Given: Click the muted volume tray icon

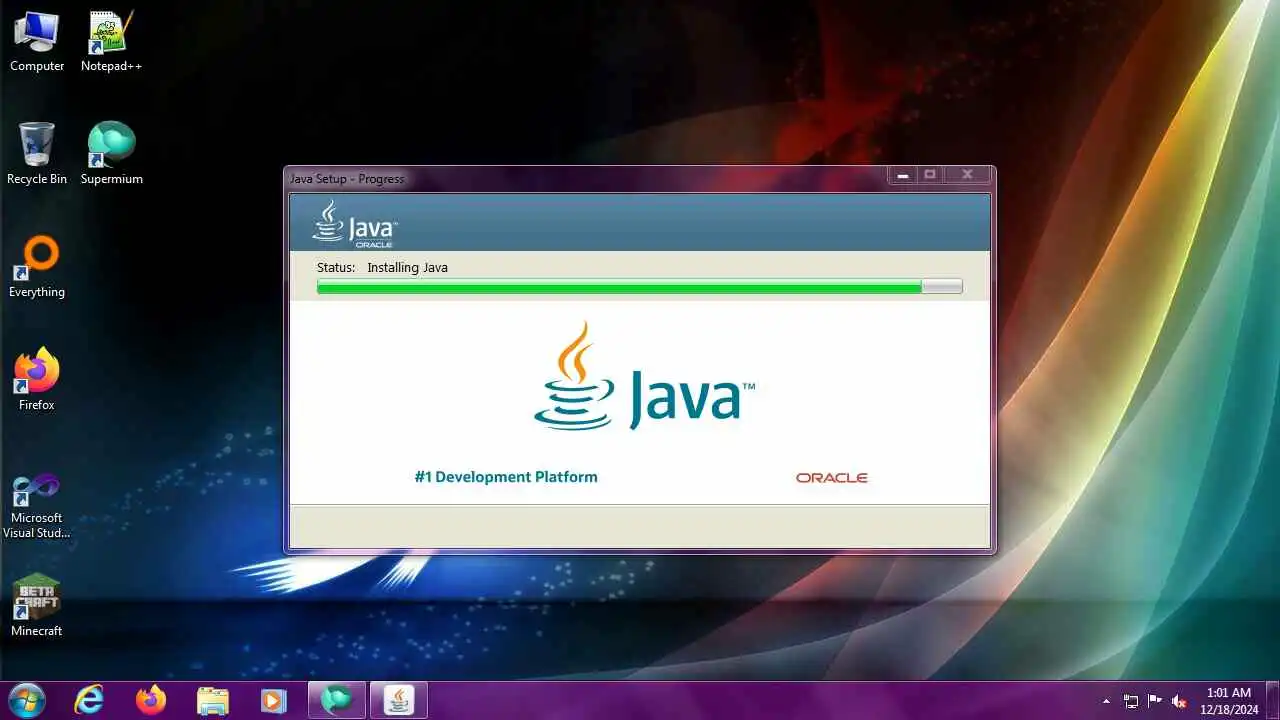Looking at the screenshot, I should 1179,701.
